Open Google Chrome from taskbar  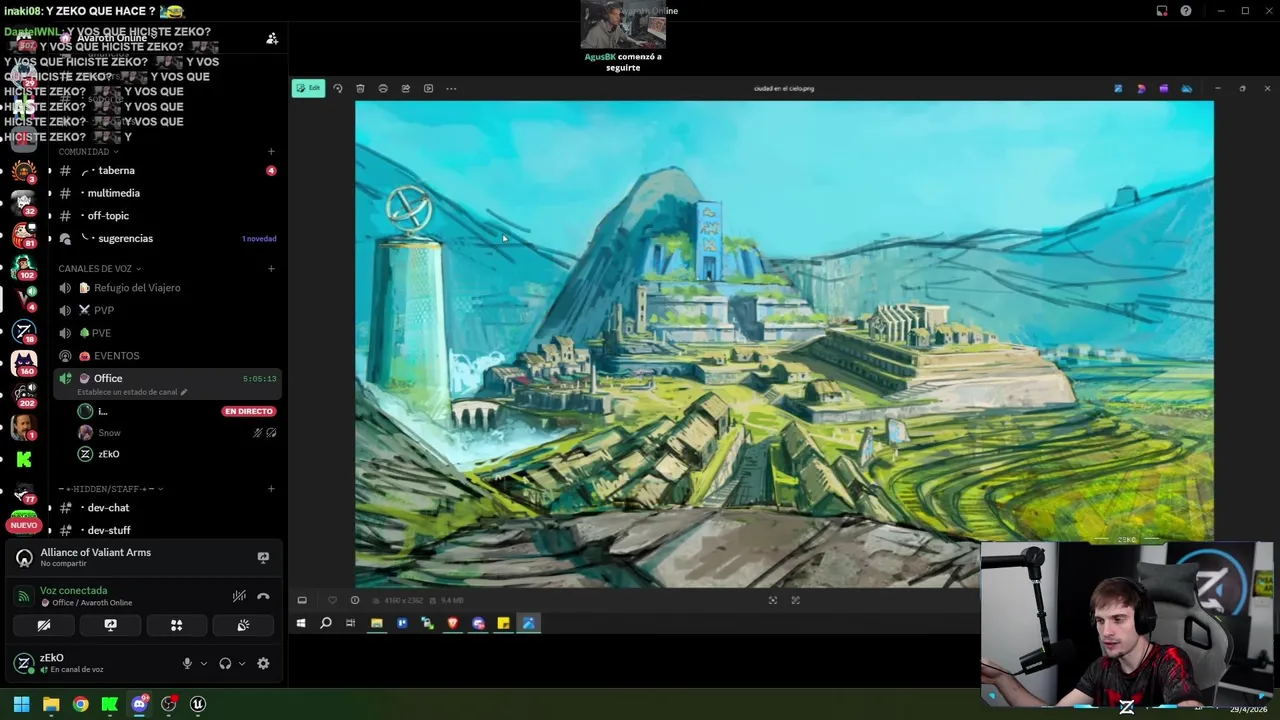click(80, 704)
